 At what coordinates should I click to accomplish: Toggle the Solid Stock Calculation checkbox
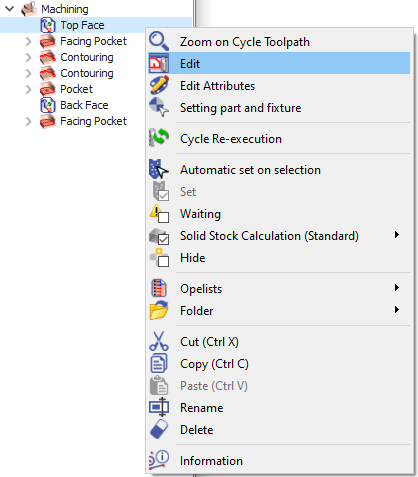pos(163,239)
